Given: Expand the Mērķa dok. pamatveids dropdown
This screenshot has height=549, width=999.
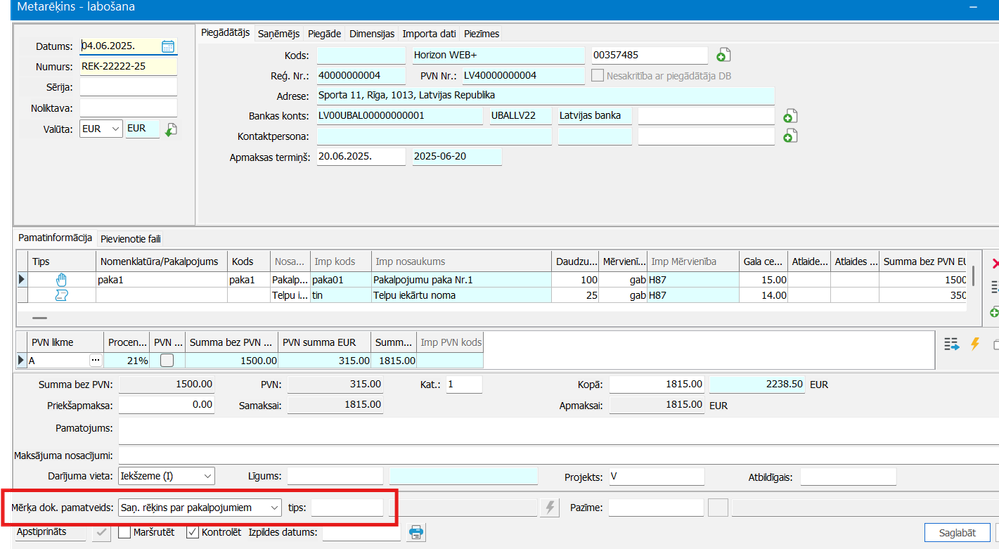Looking at the screenshot, I should (273, 508).
